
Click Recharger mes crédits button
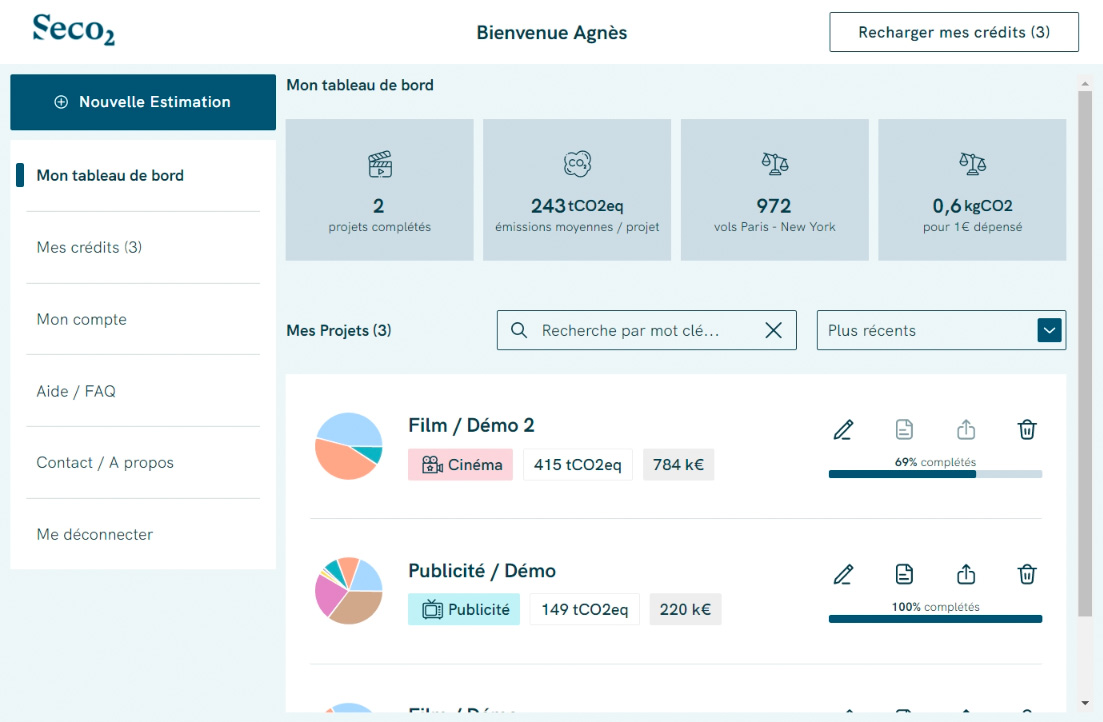(x=954, y=32)
